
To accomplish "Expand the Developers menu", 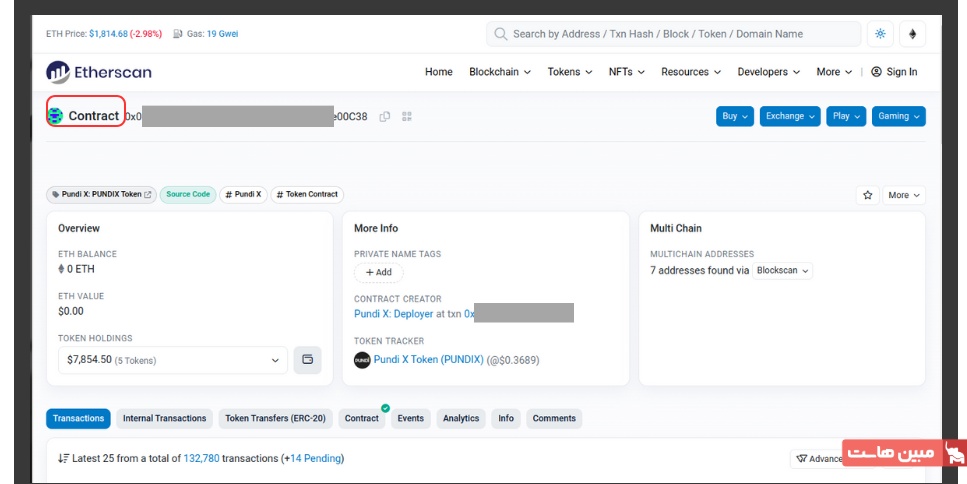I will point(768,72).
